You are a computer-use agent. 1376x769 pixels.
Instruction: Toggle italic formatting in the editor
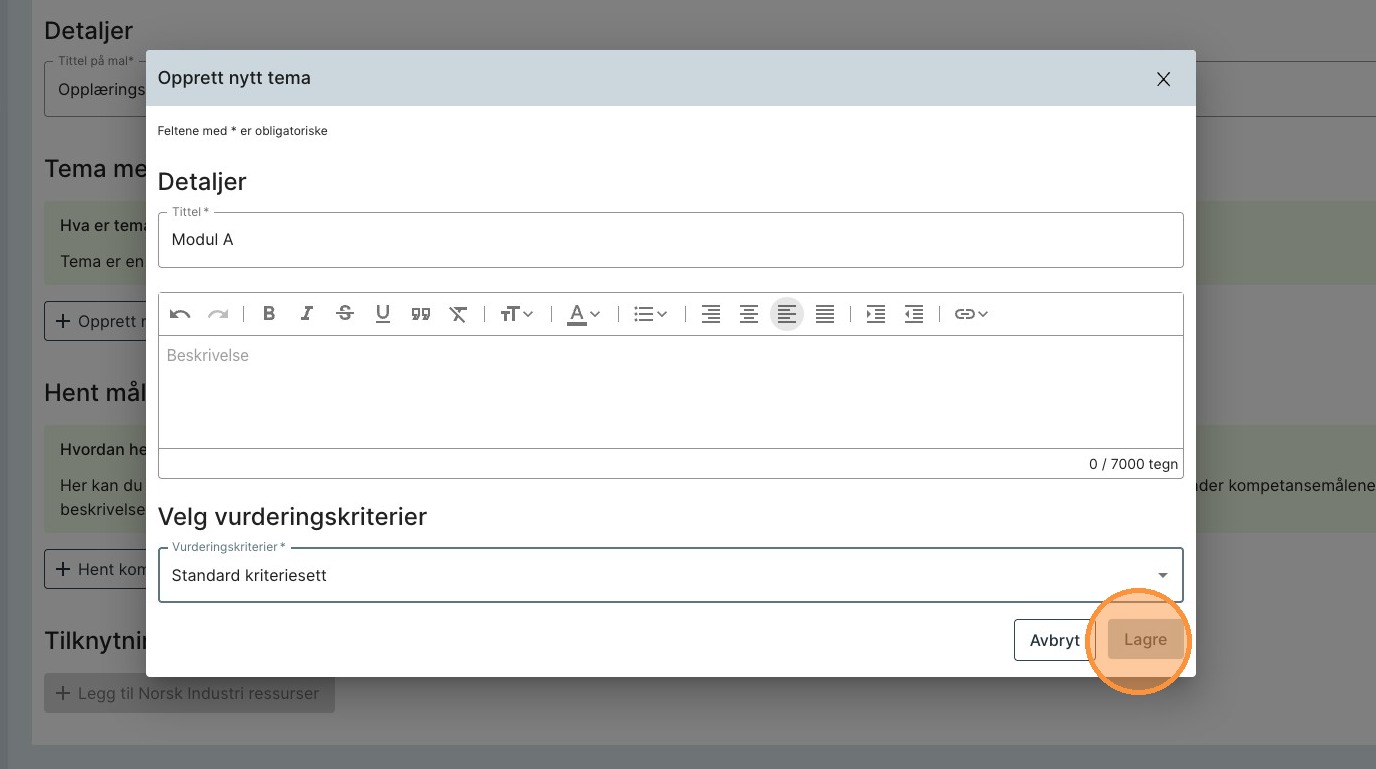[307, 314]
